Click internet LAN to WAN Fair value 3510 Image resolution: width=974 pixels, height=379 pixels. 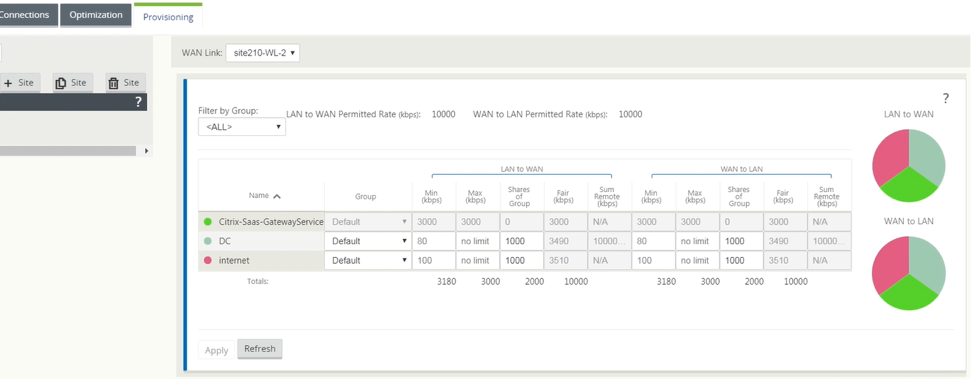tap(566, 260)
